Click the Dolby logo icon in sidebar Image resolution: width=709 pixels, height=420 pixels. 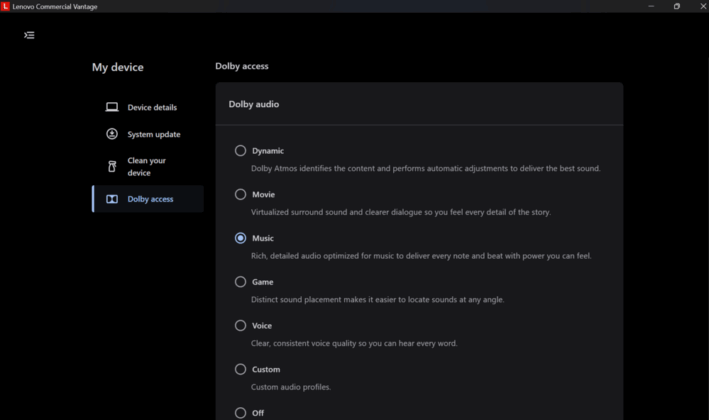coord(112,199)
